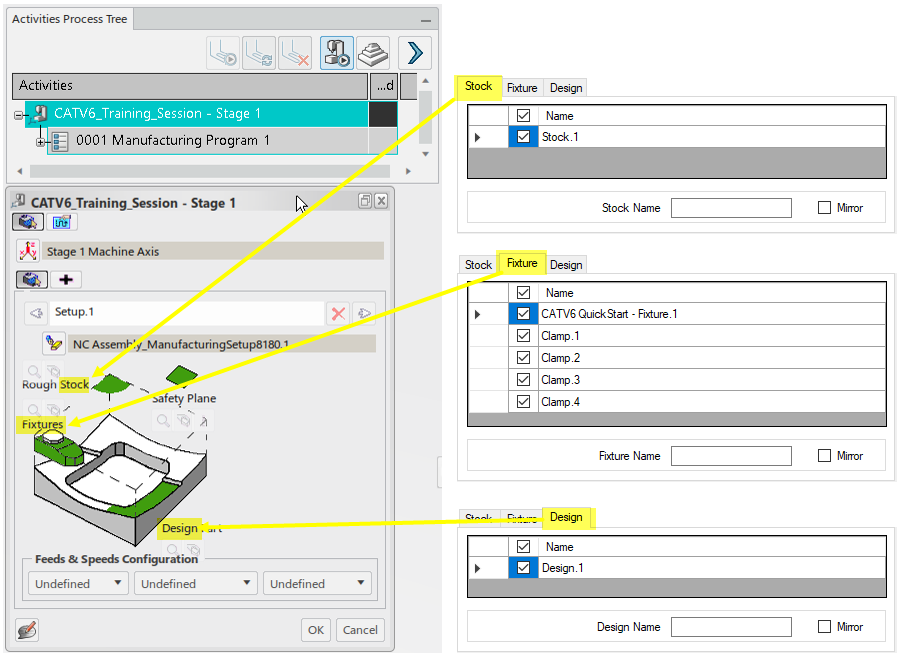Enable Mirror next to Fixture Name

point(824,456)
